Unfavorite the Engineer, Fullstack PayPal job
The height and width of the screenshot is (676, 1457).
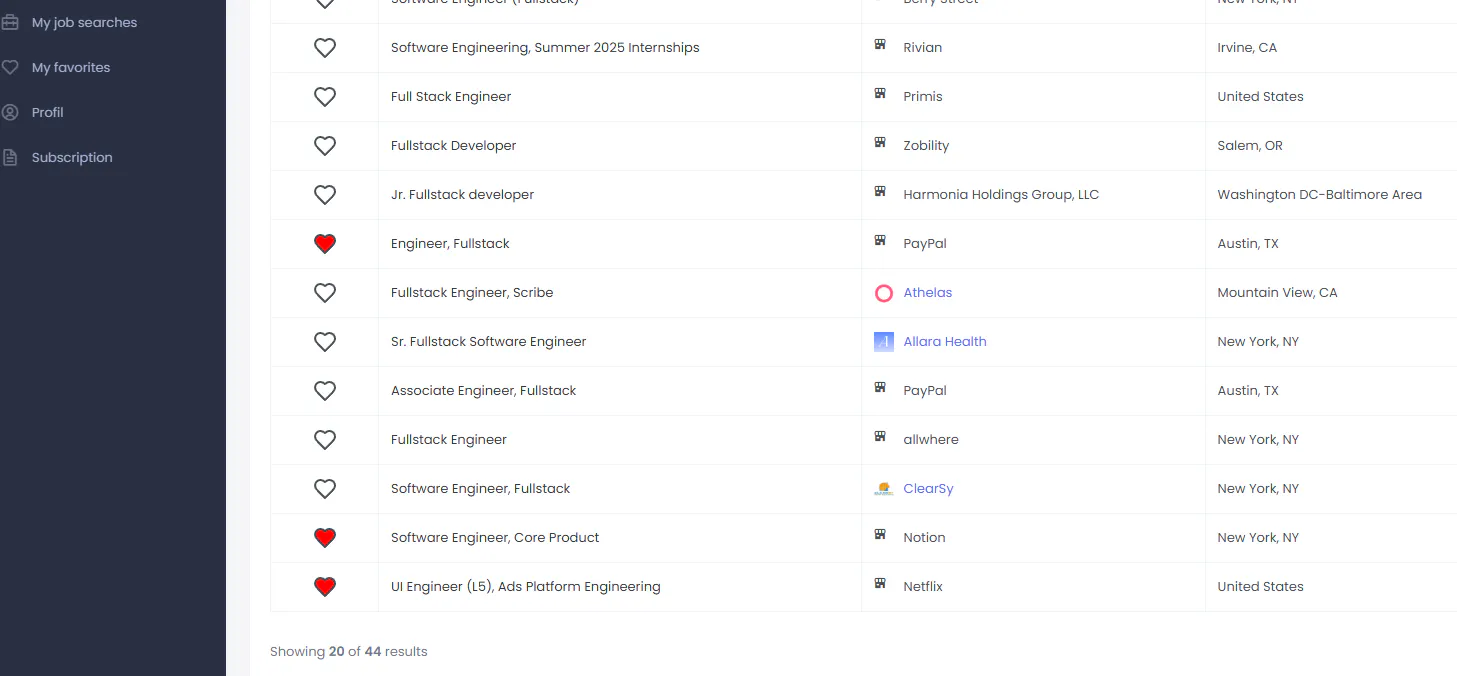[x=325, y=243]
